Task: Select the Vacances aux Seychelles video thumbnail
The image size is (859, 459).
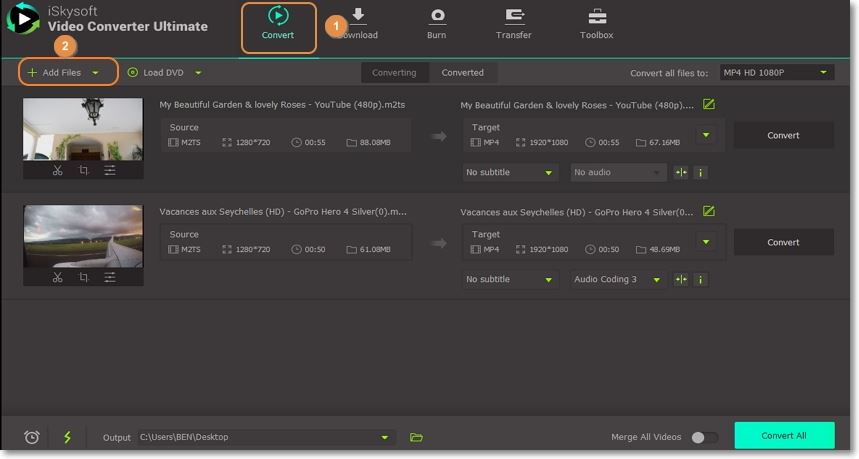Action: click(x=83, y=236)
